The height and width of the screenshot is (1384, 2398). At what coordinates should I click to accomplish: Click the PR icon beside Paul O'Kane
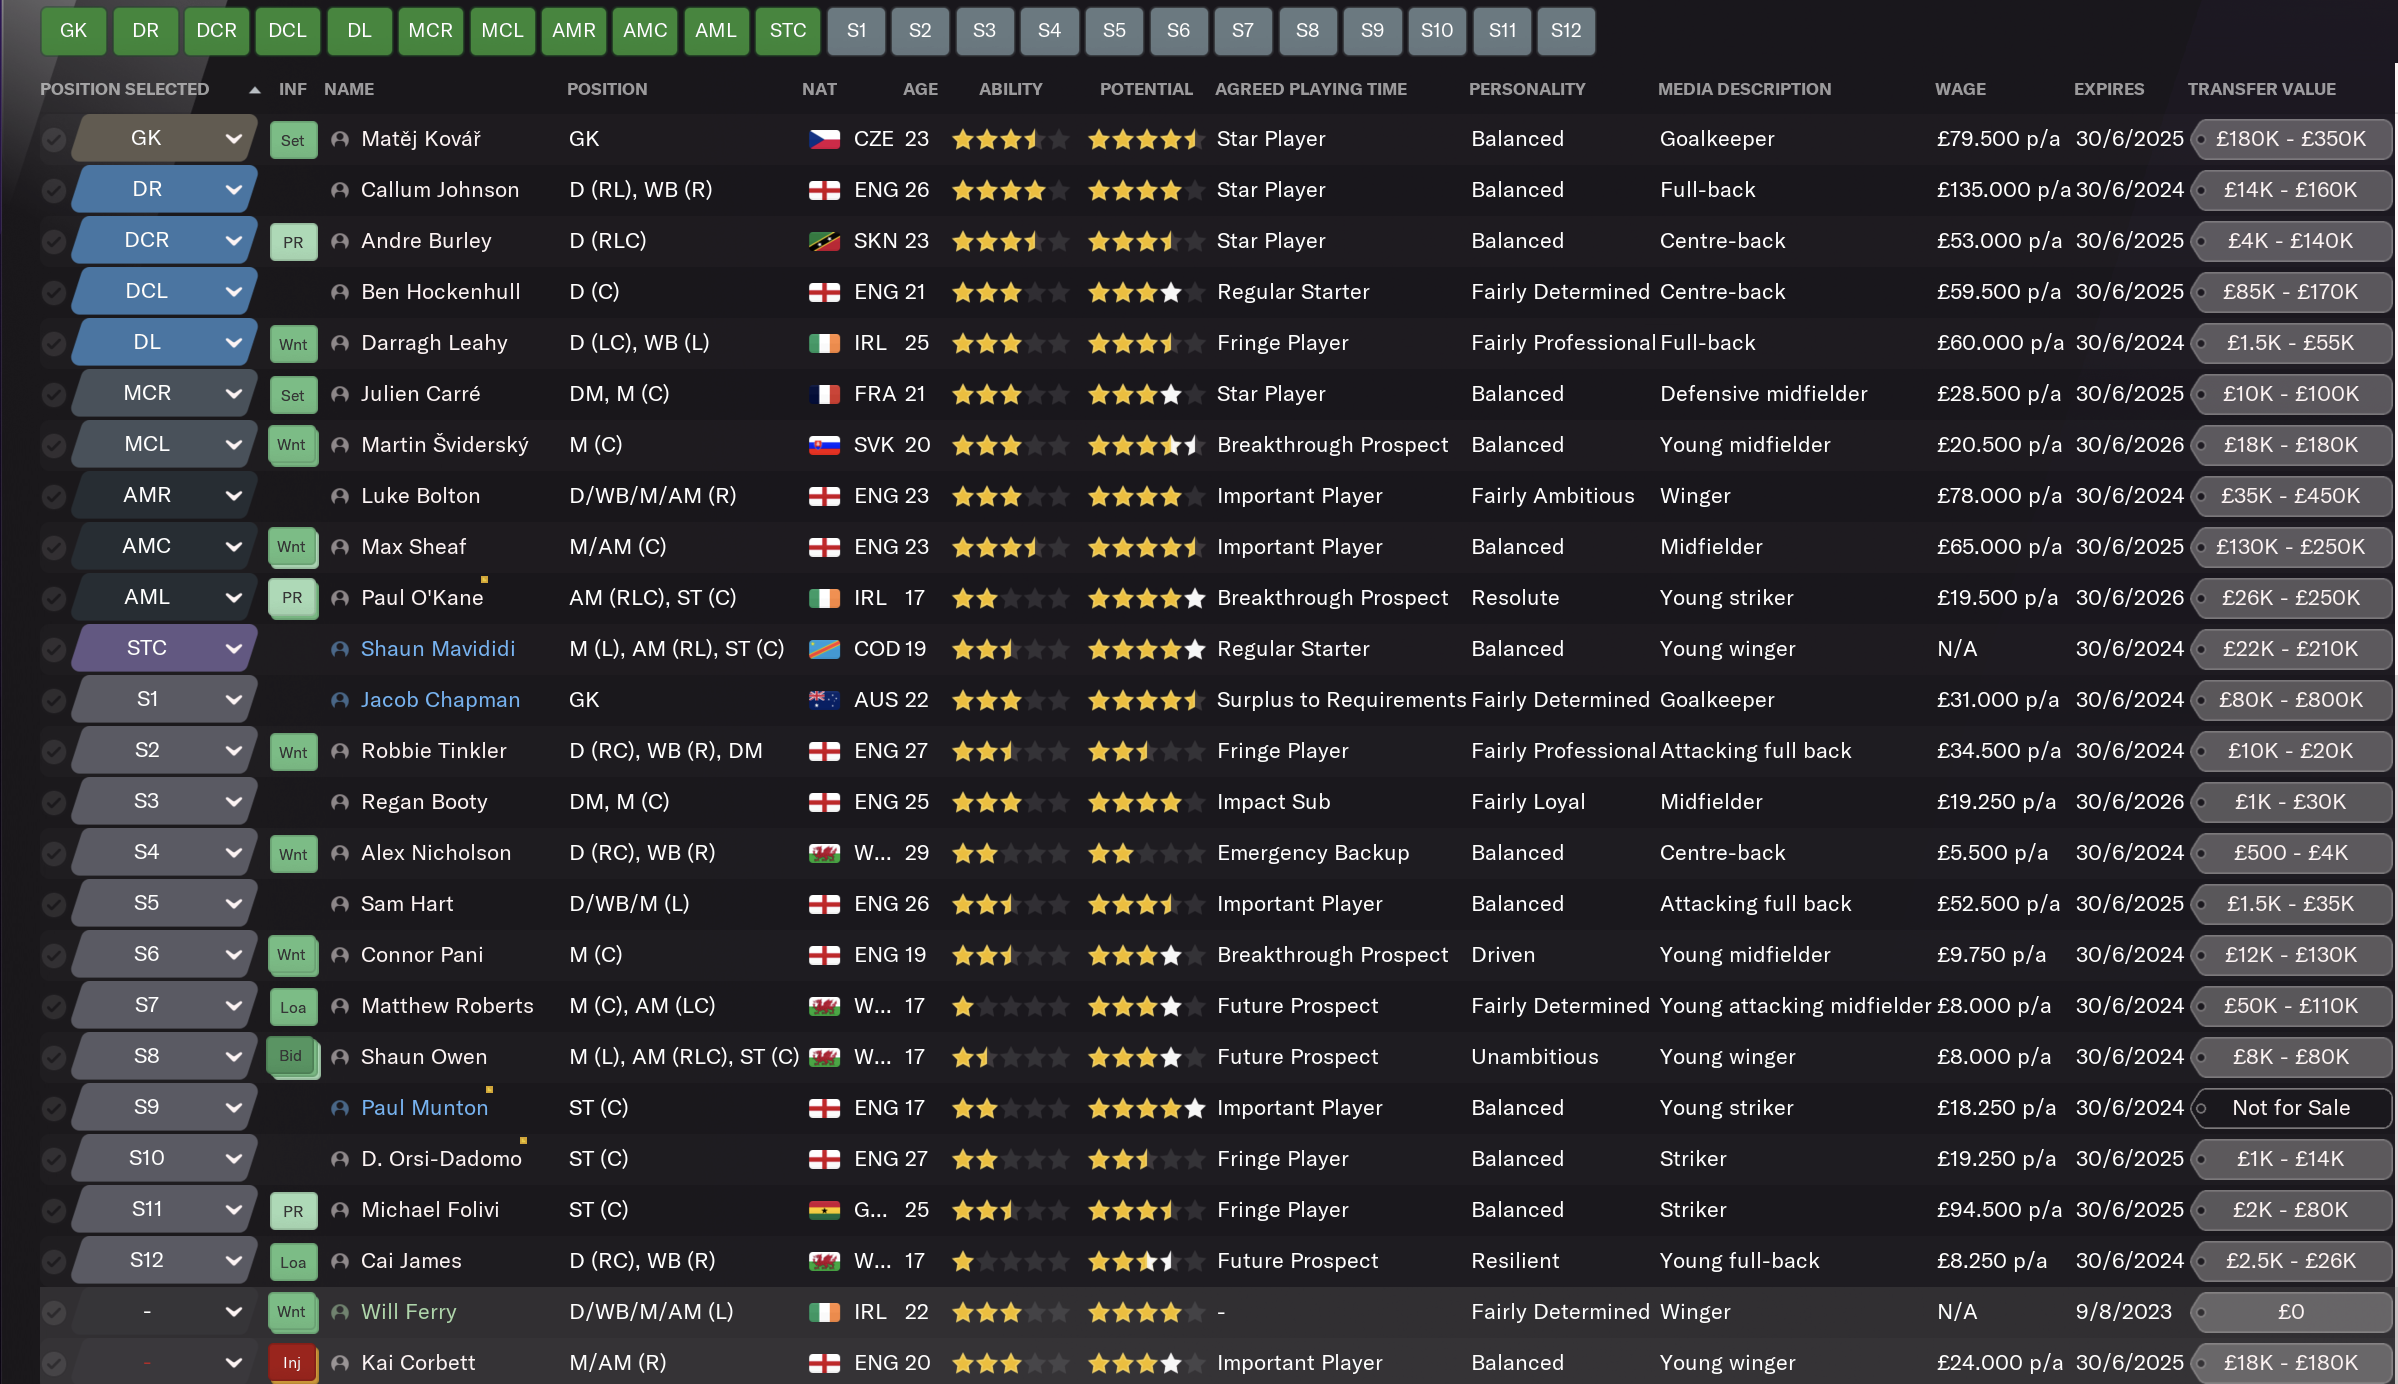coord(293,598)
